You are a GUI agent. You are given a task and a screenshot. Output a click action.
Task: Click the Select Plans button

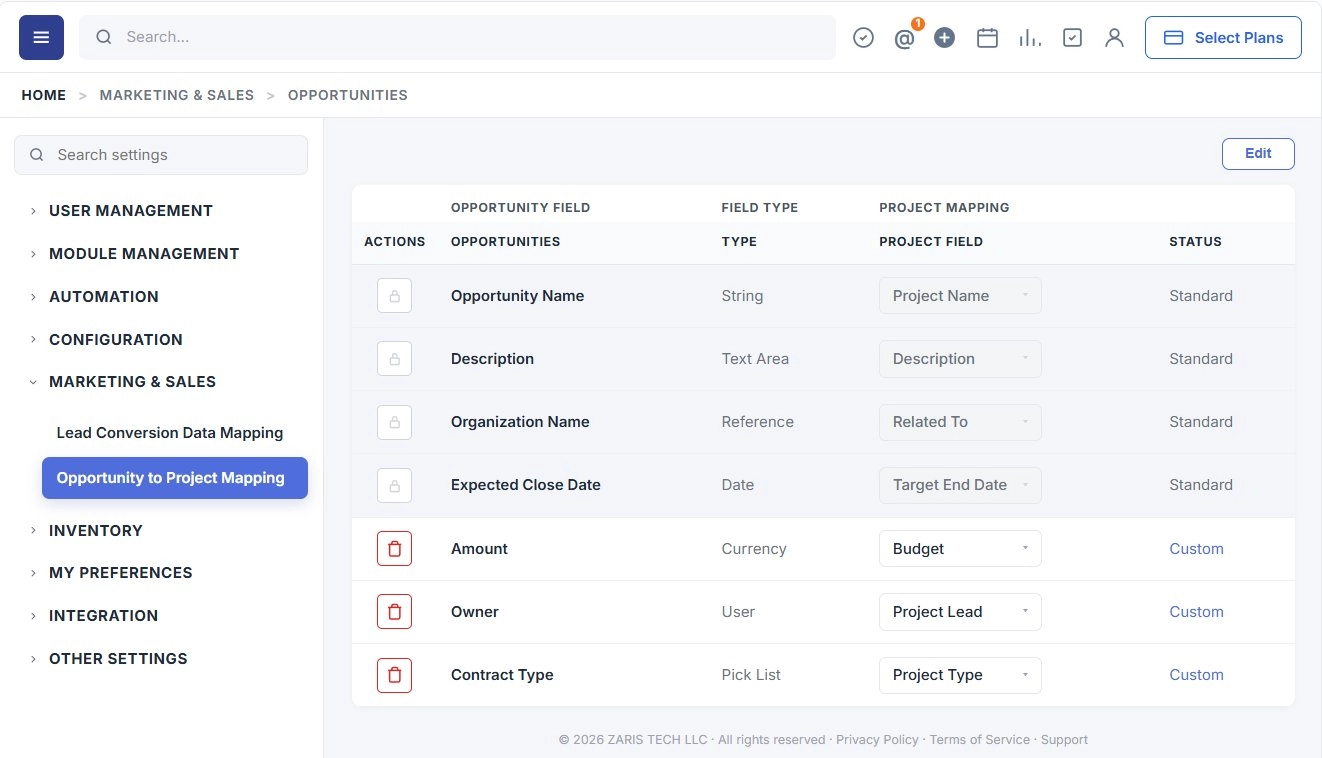click(x=1223, y=38)
